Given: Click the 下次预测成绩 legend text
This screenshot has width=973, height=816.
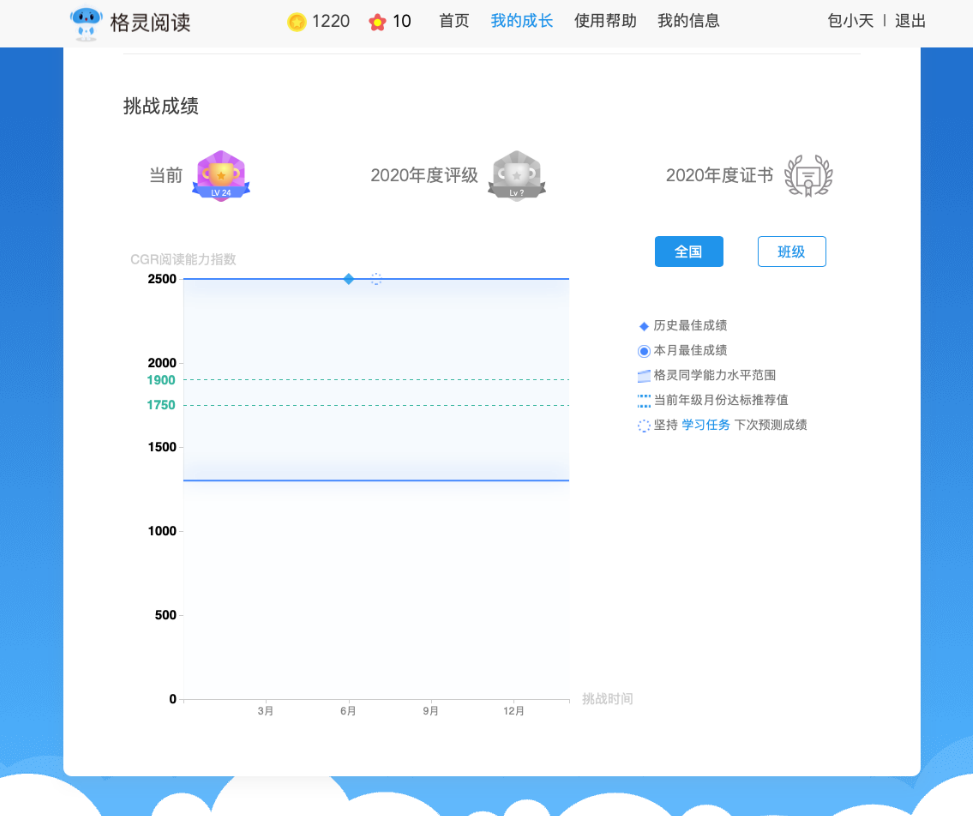Looking at the screenshot, I should [771, 425].
